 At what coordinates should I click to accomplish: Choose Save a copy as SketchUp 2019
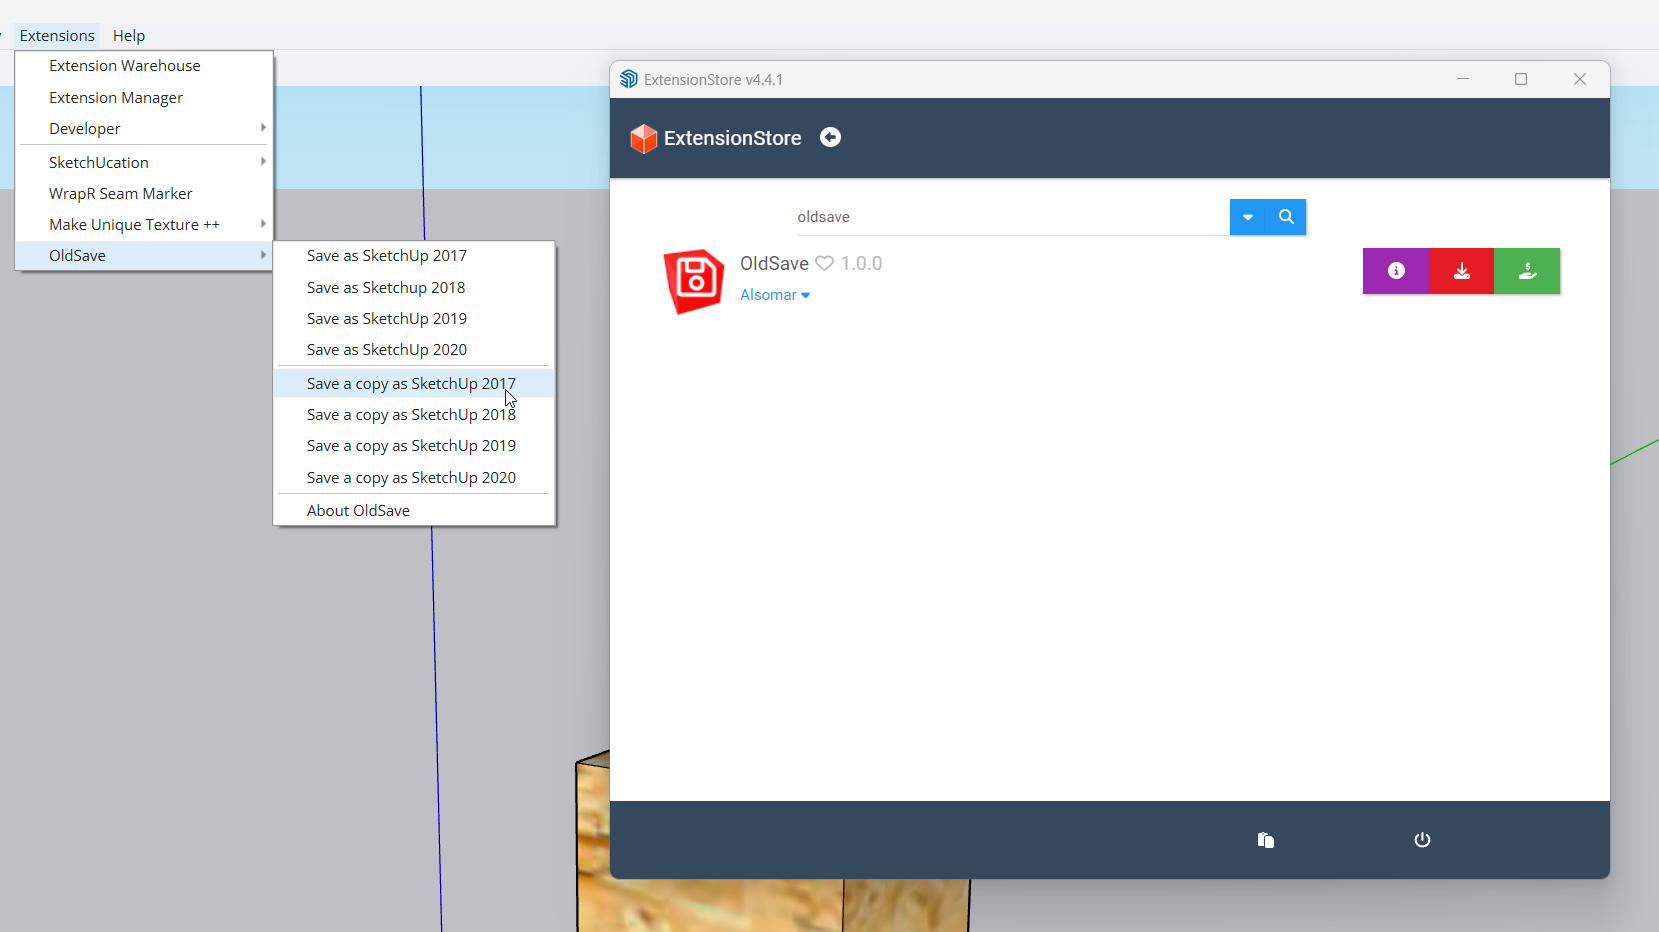point(414,446)
